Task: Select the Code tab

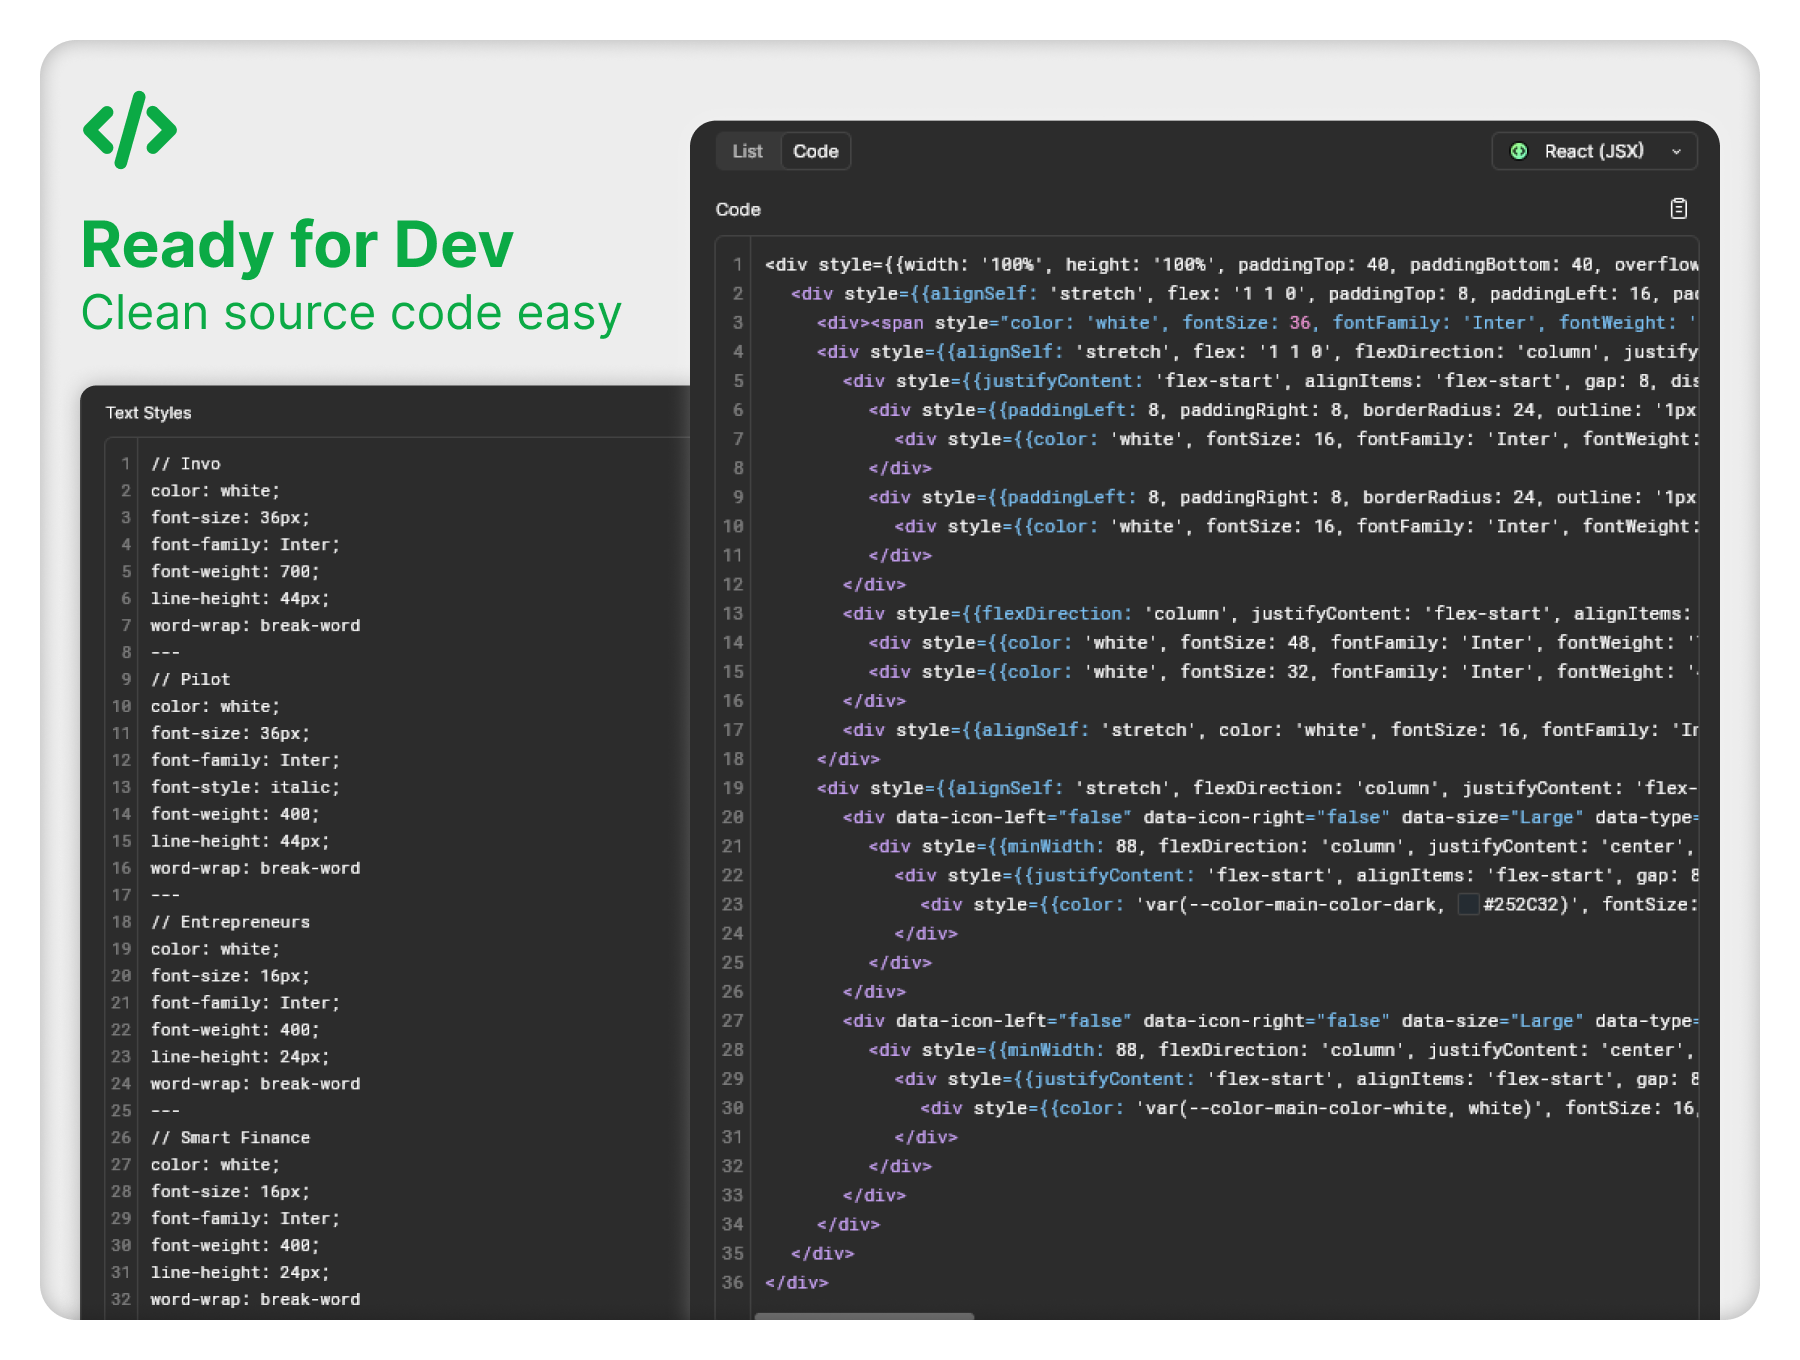Action: coord(815,151)
